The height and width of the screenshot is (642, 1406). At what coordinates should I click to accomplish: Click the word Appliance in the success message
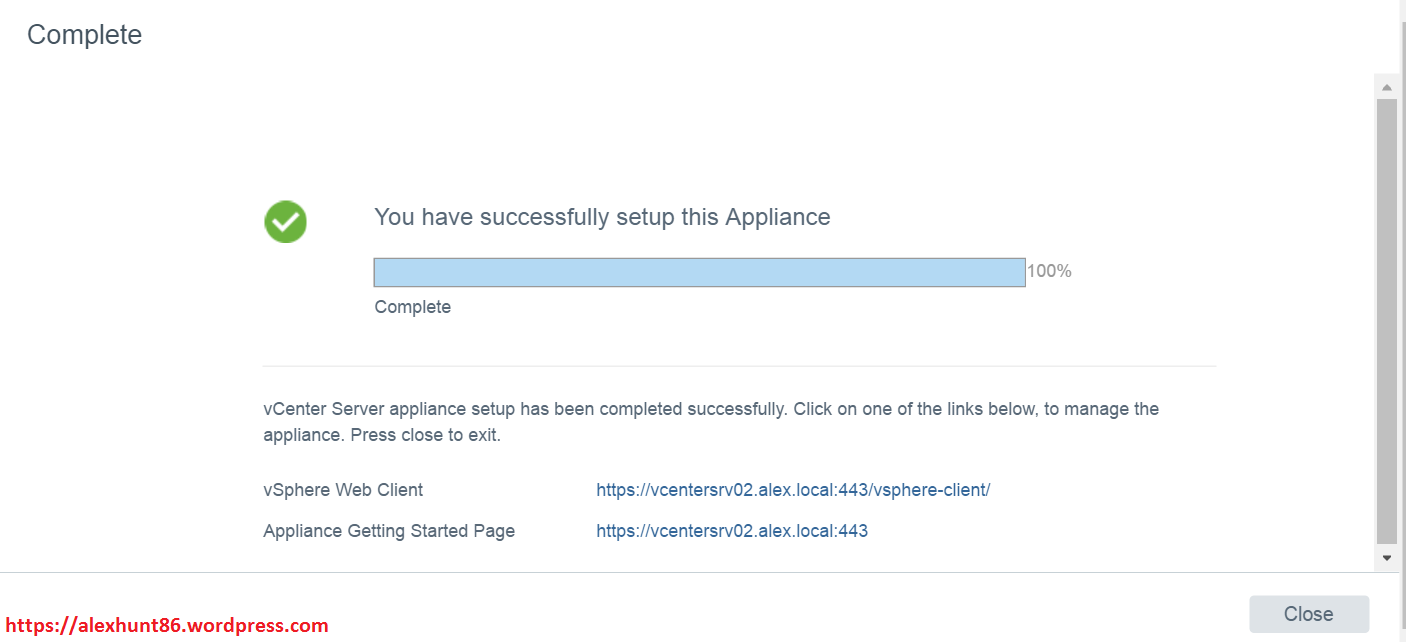(x=778, y=217)
